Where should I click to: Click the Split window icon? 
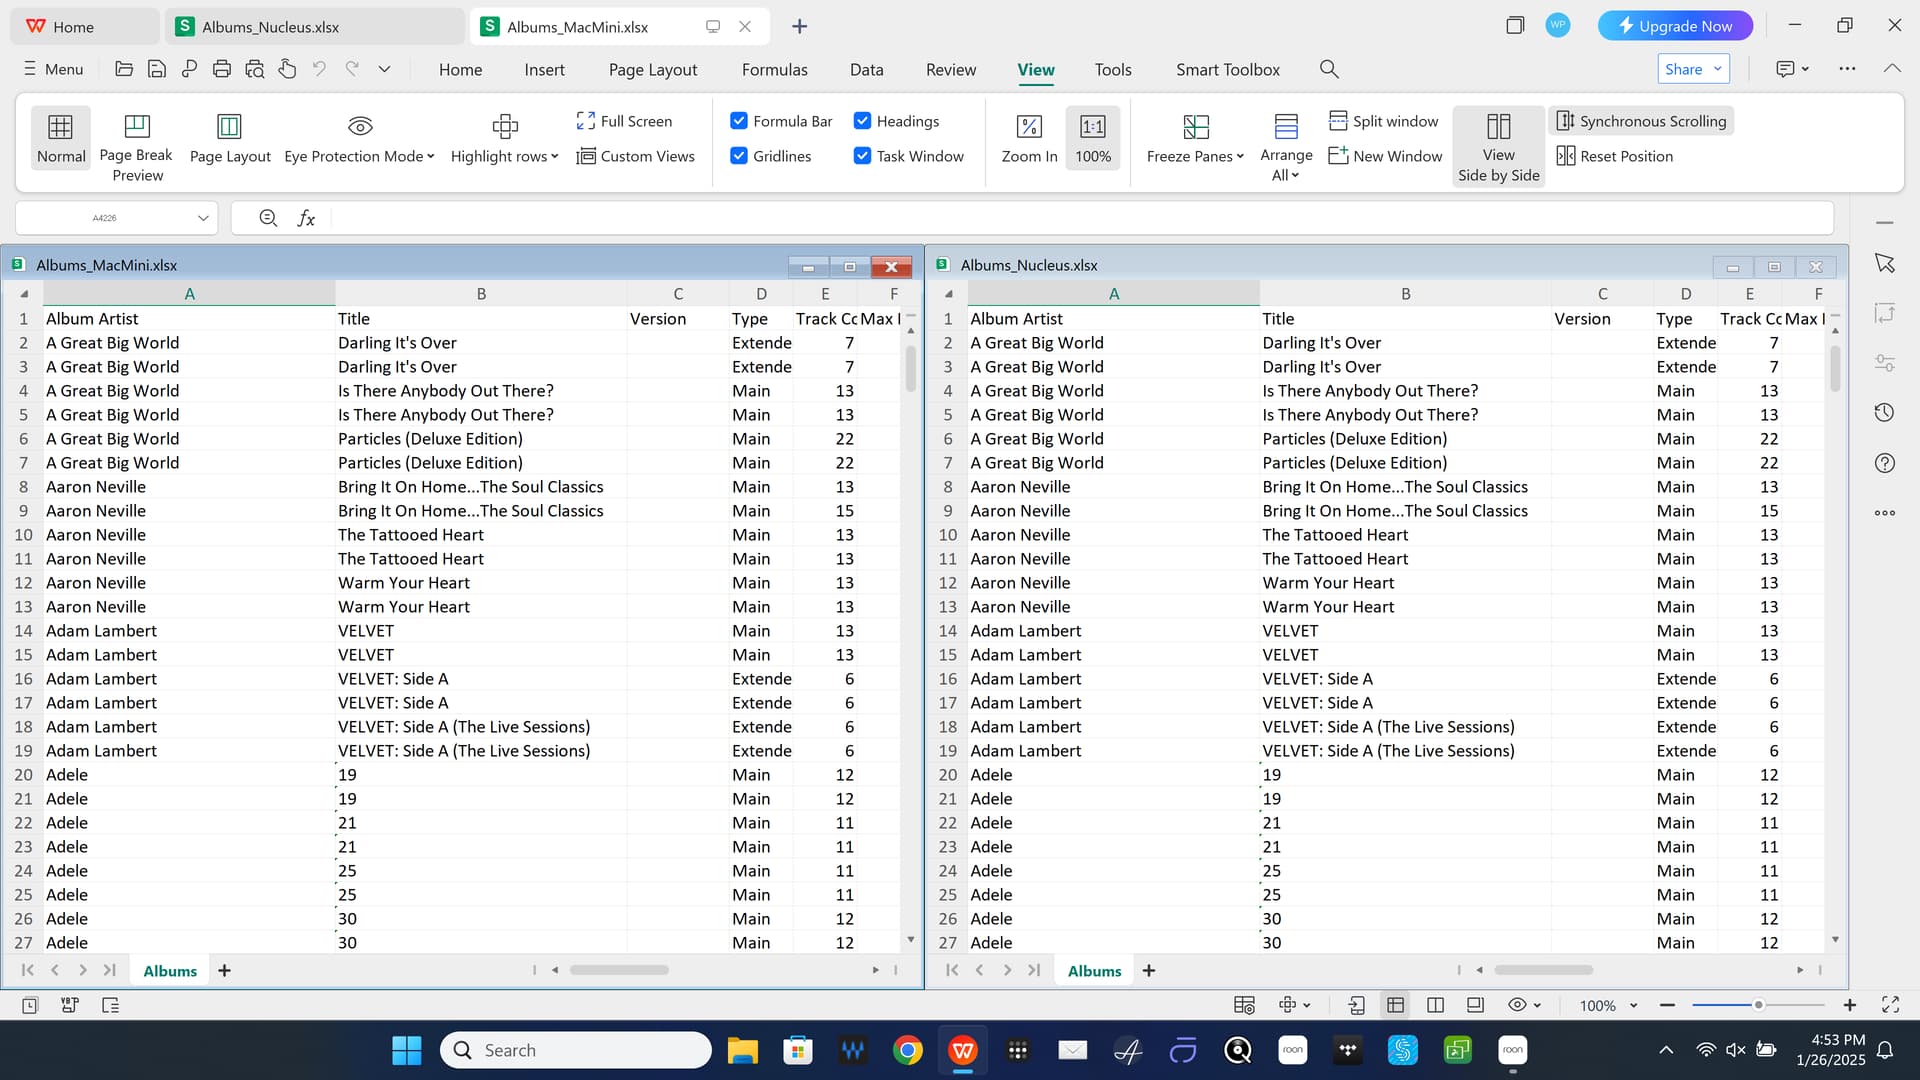pos(1338,121)
